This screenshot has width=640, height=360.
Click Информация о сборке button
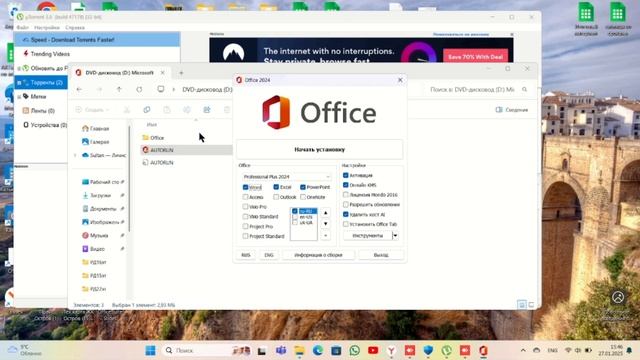[x=318, y=255]
